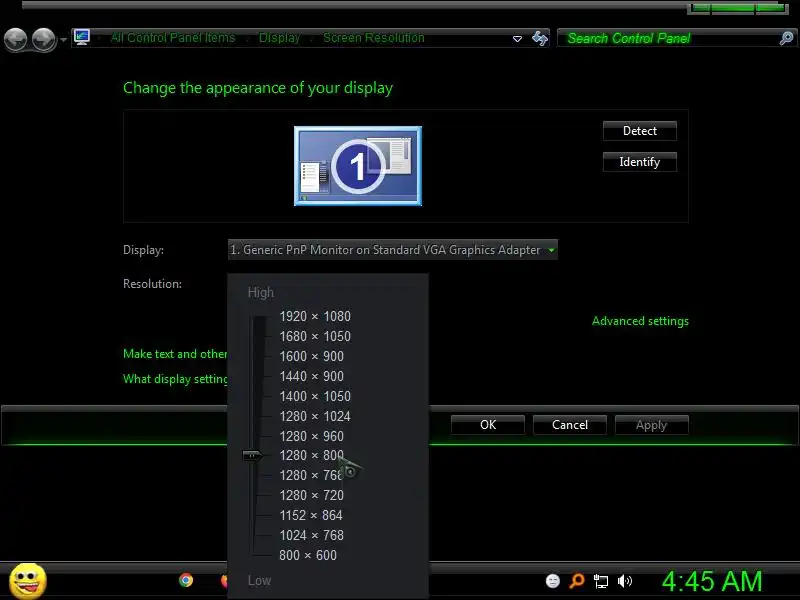Click the Identify button
Viewport: 800px width, 600px height.
[x=640, y=162]
